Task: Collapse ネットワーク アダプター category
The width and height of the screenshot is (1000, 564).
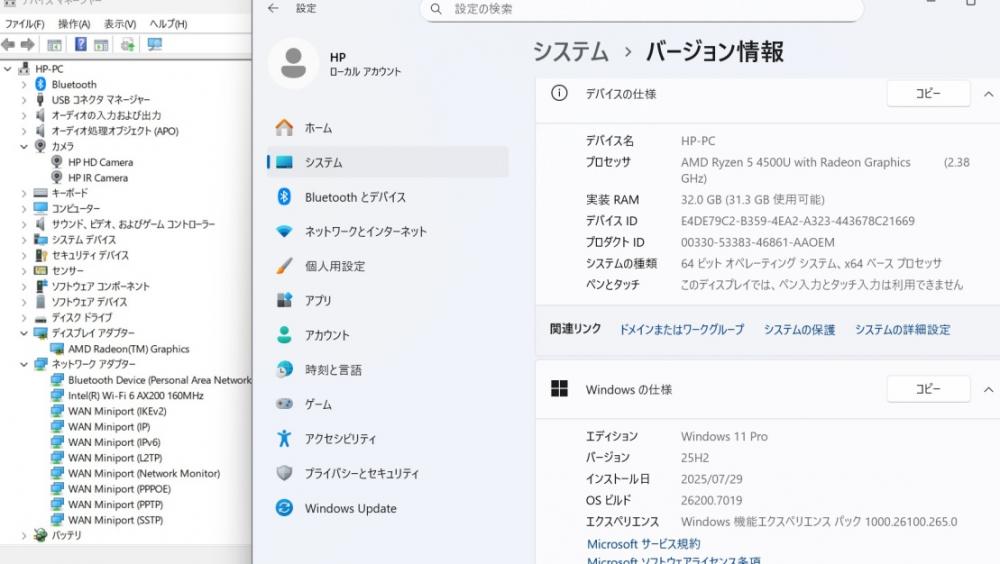Action: pyautogui.click(x=24, y=364)
